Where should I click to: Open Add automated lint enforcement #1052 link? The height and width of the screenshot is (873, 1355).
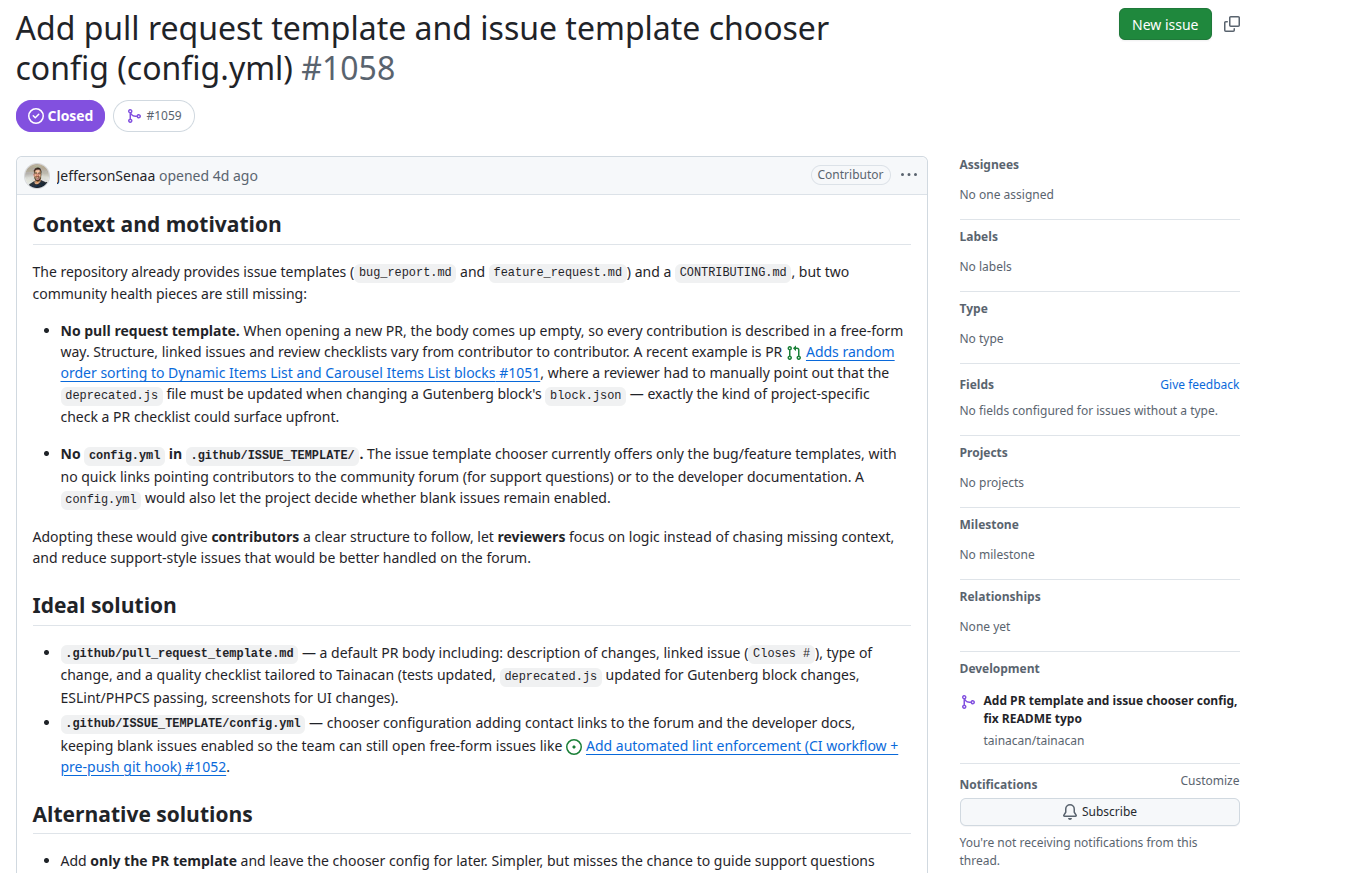tap(479, 757)
